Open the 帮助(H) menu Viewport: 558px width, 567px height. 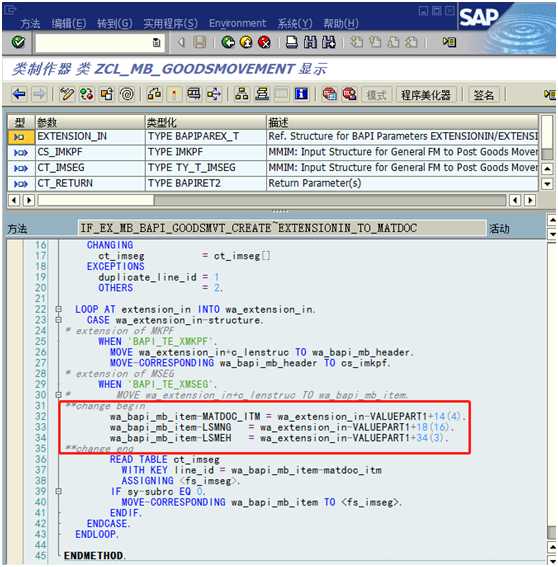click(341, 24)
